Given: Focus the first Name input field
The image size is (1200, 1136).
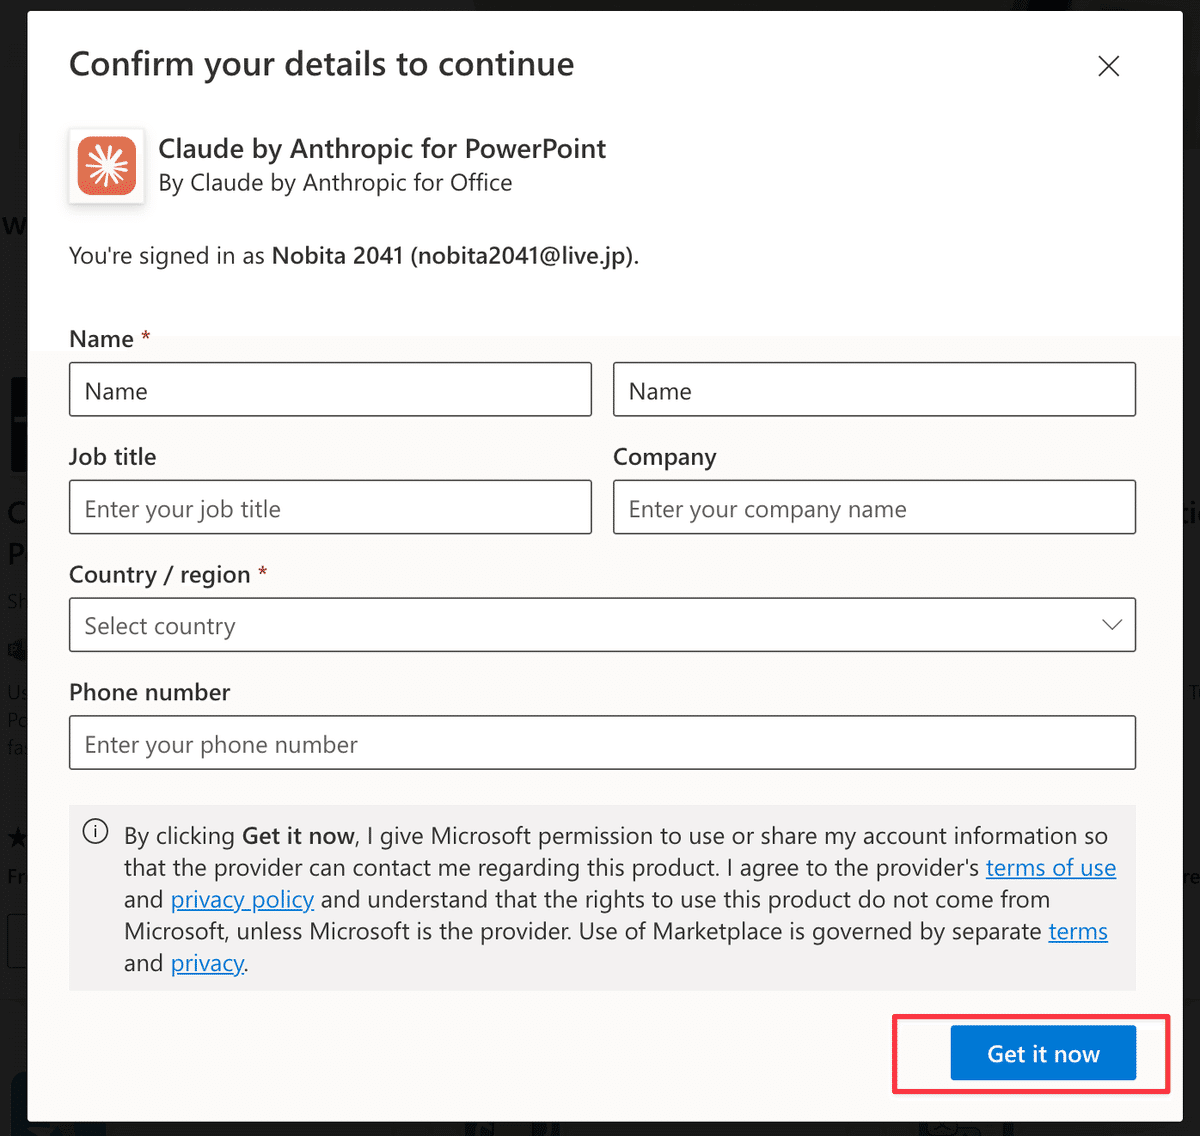Looking at the screenshot, I should (x=330, y=390).
